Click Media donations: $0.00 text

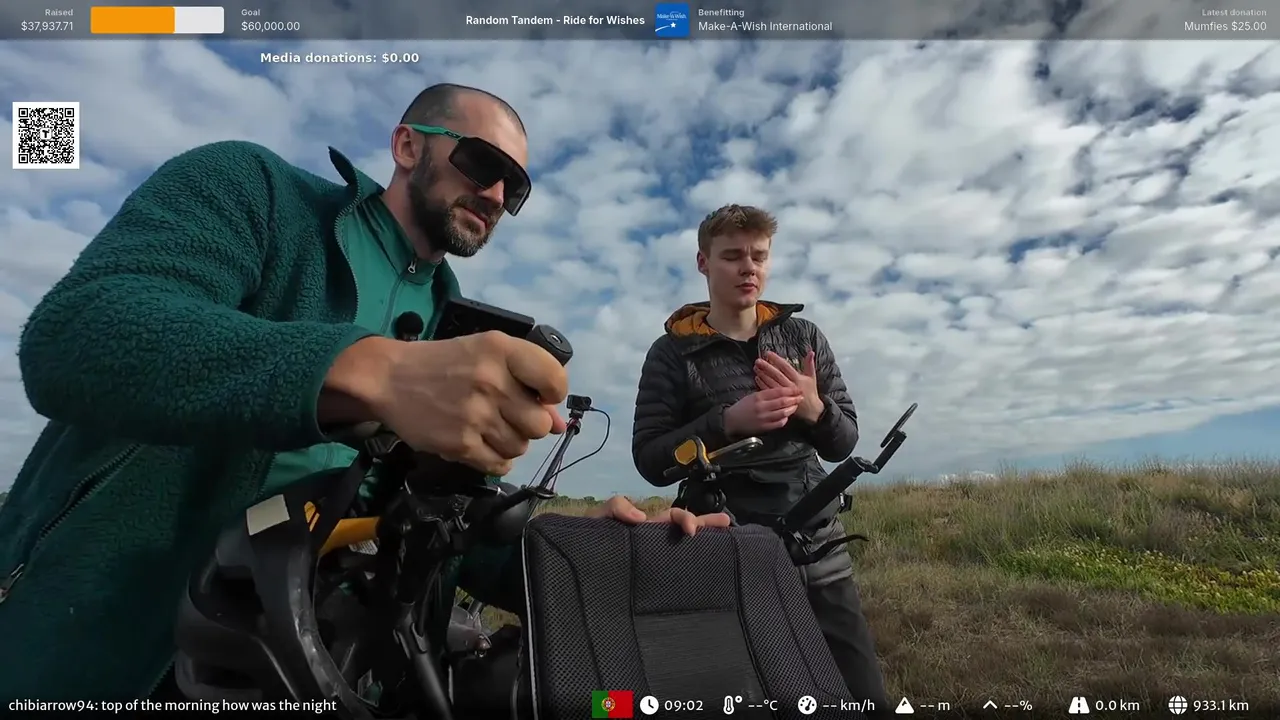[x=340, y=58]
